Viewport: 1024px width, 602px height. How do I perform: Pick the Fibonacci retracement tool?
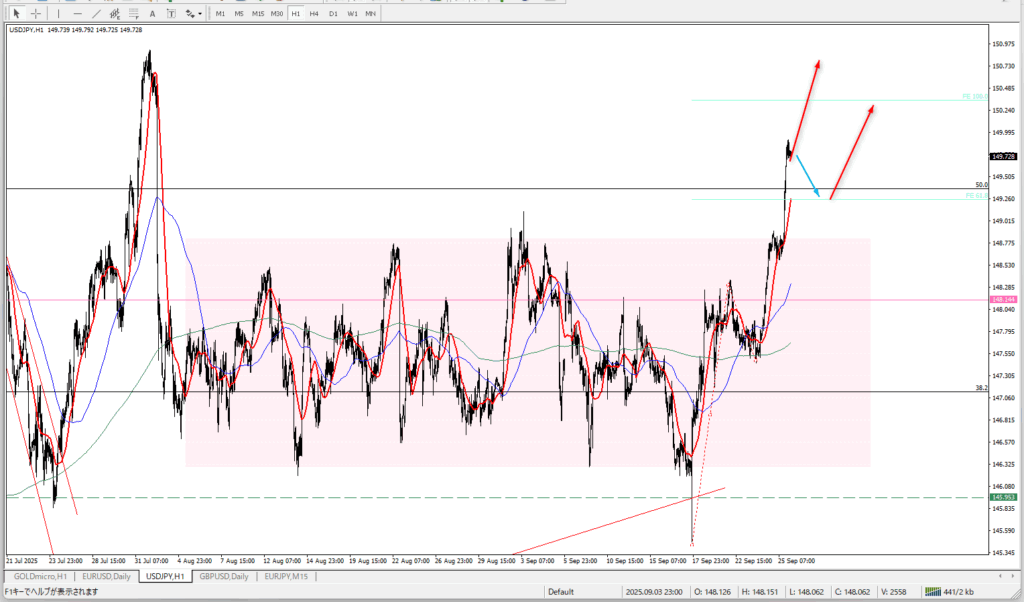(137, 13)
